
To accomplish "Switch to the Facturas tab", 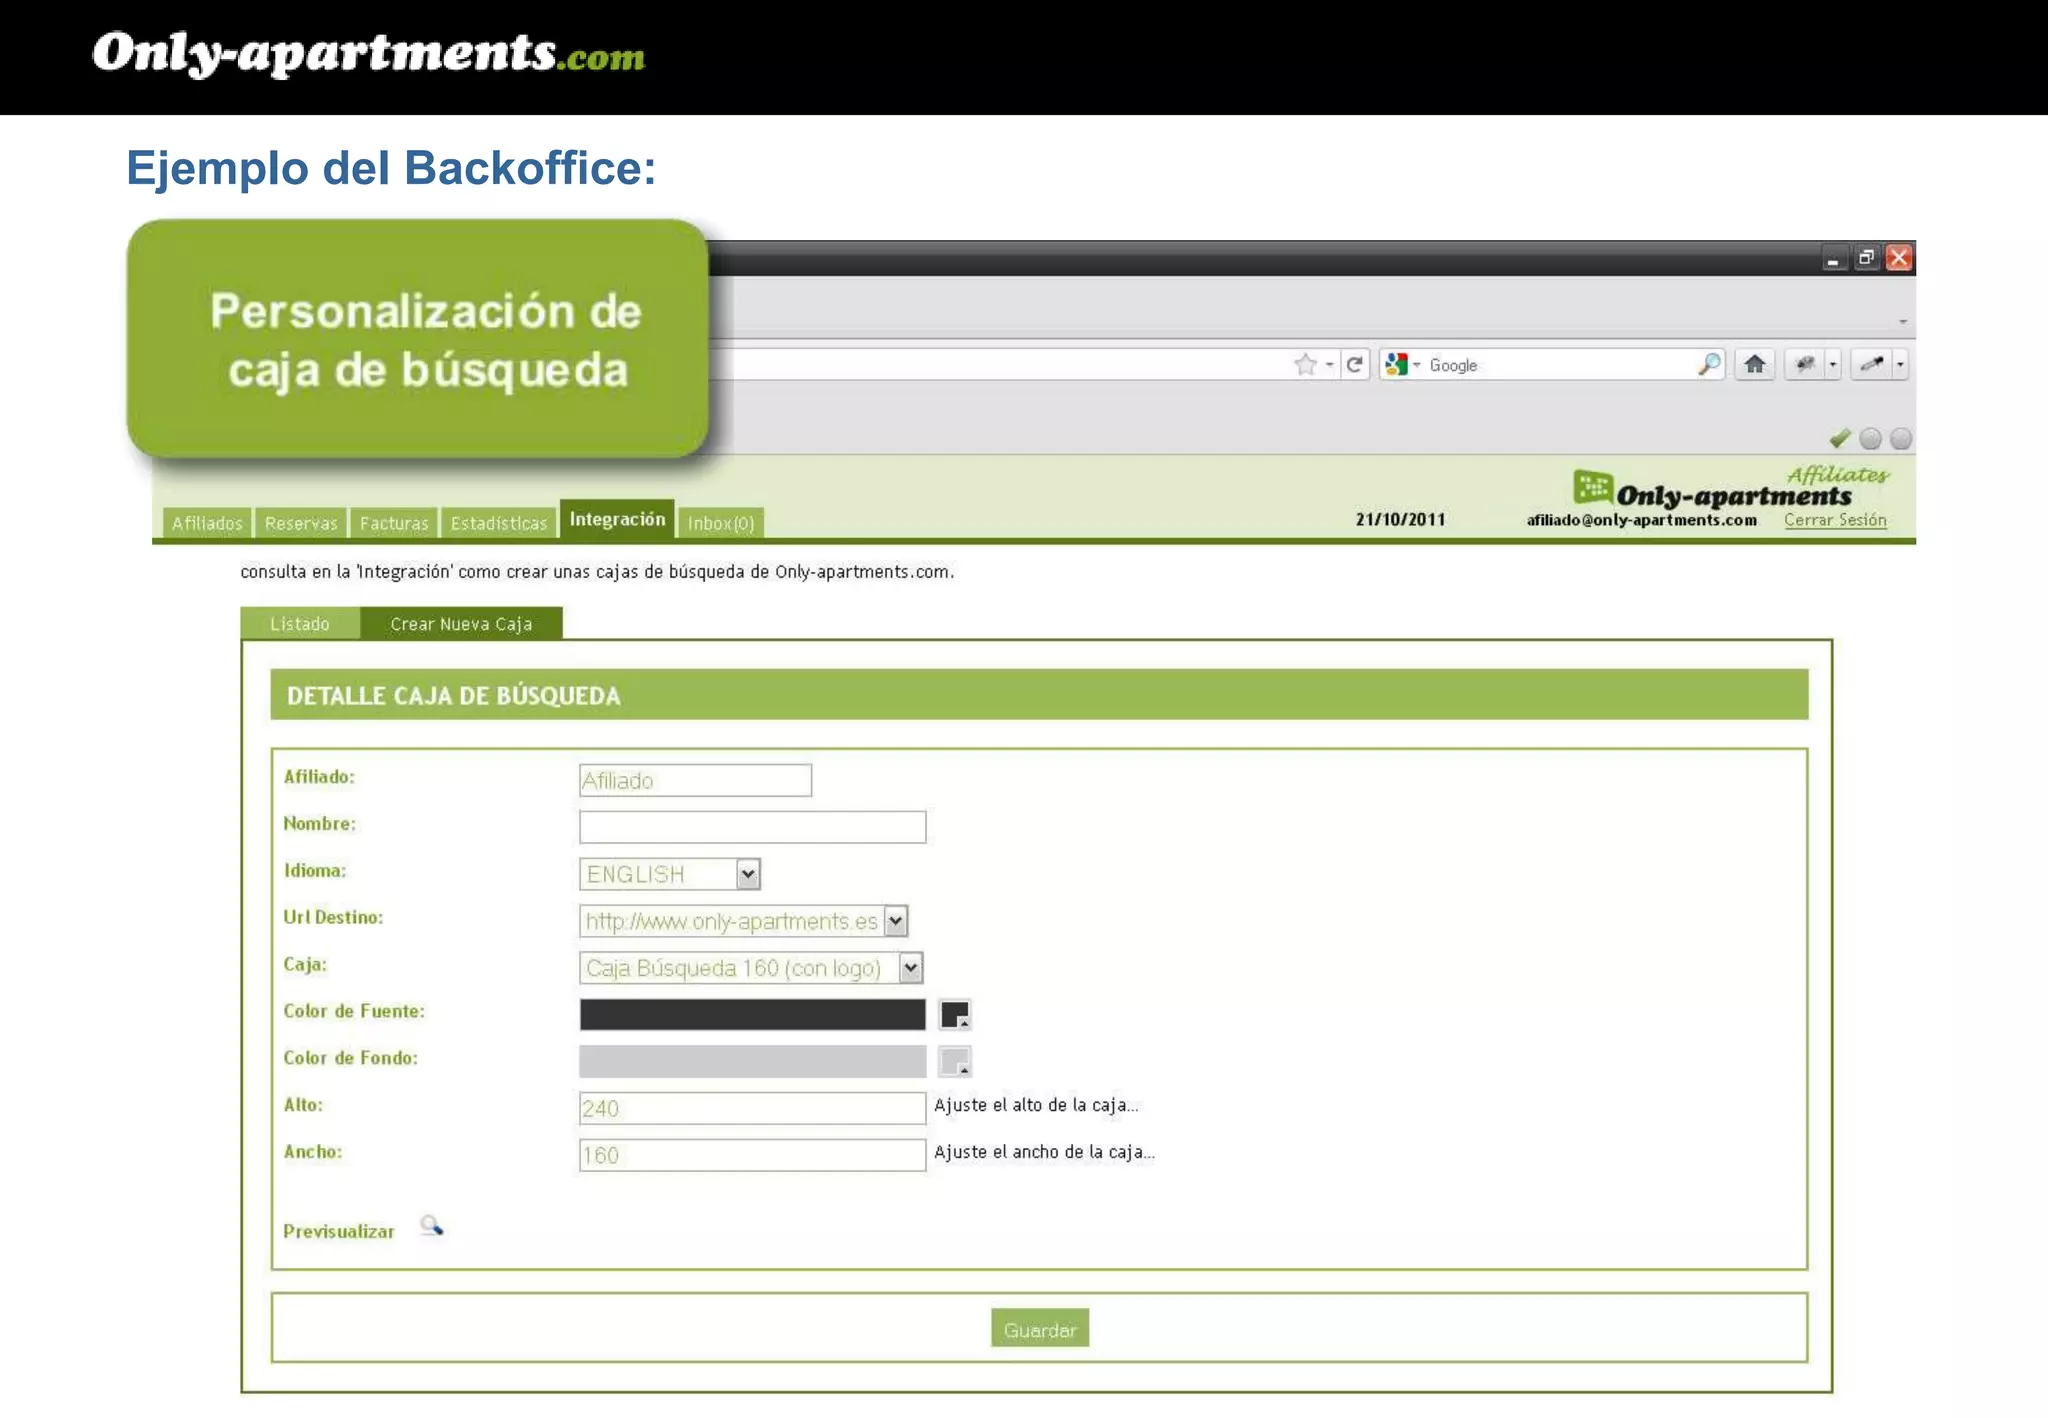I will [x=394, y=523].
